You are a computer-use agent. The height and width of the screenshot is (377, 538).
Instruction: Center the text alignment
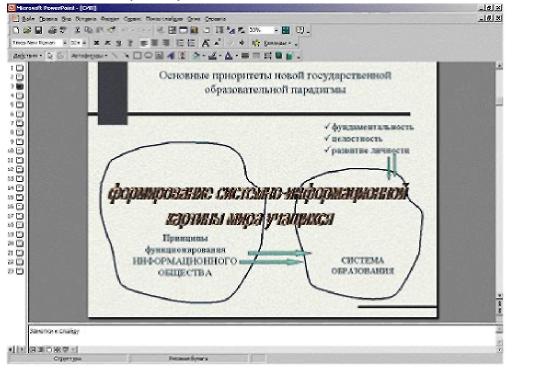155,43
